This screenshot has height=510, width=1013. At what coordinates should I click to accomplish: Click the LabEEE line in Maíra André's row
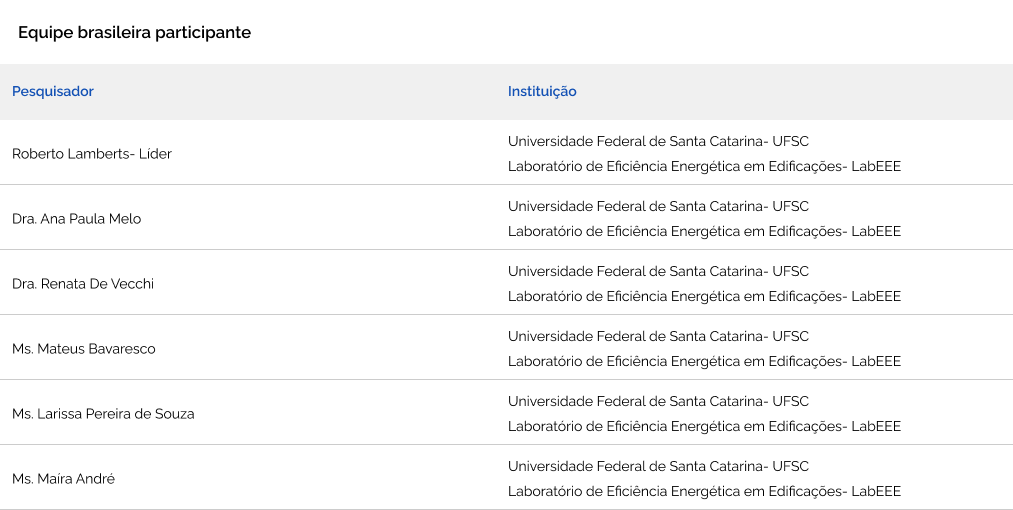tap(704, 492)
